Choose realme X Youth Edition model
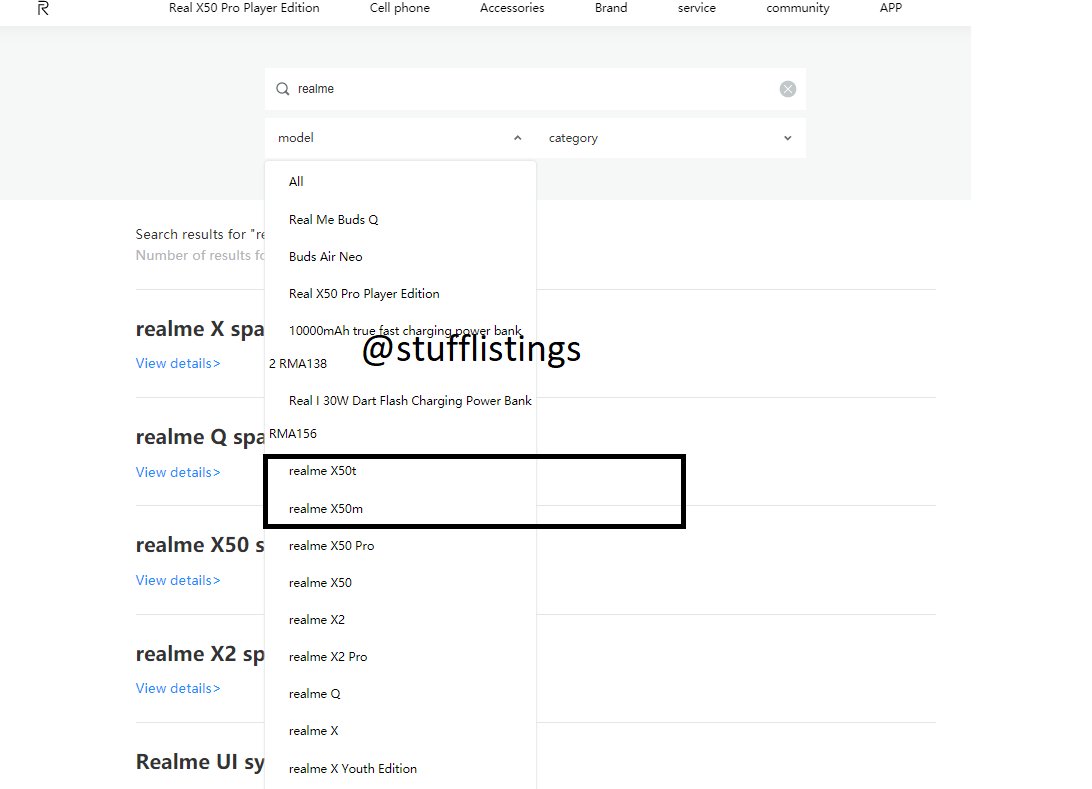 pos(353,769)
